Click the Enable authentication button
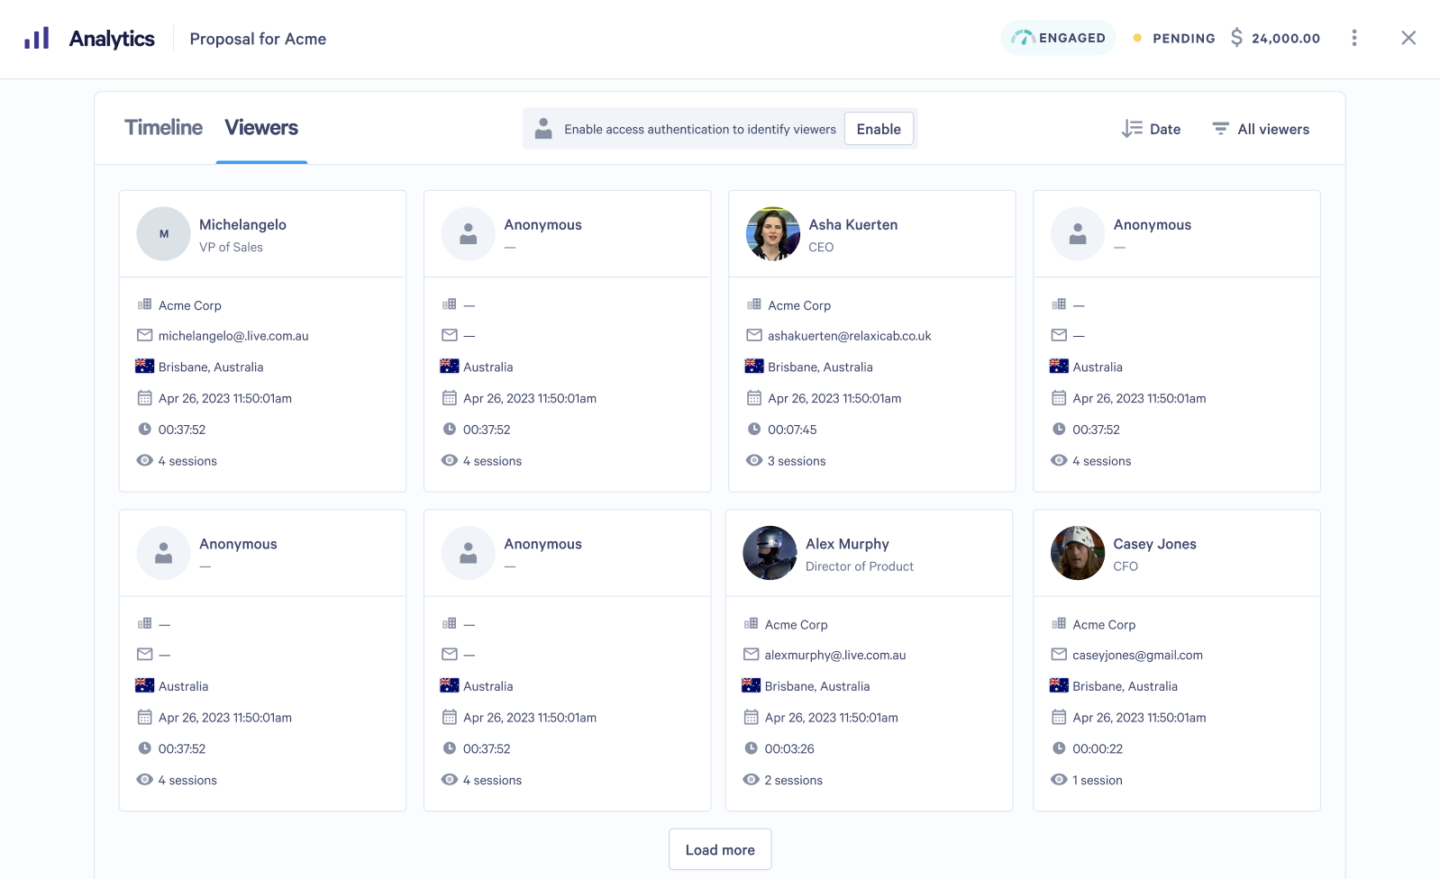This screenshot has height=879, width=1440. (878, 128)
